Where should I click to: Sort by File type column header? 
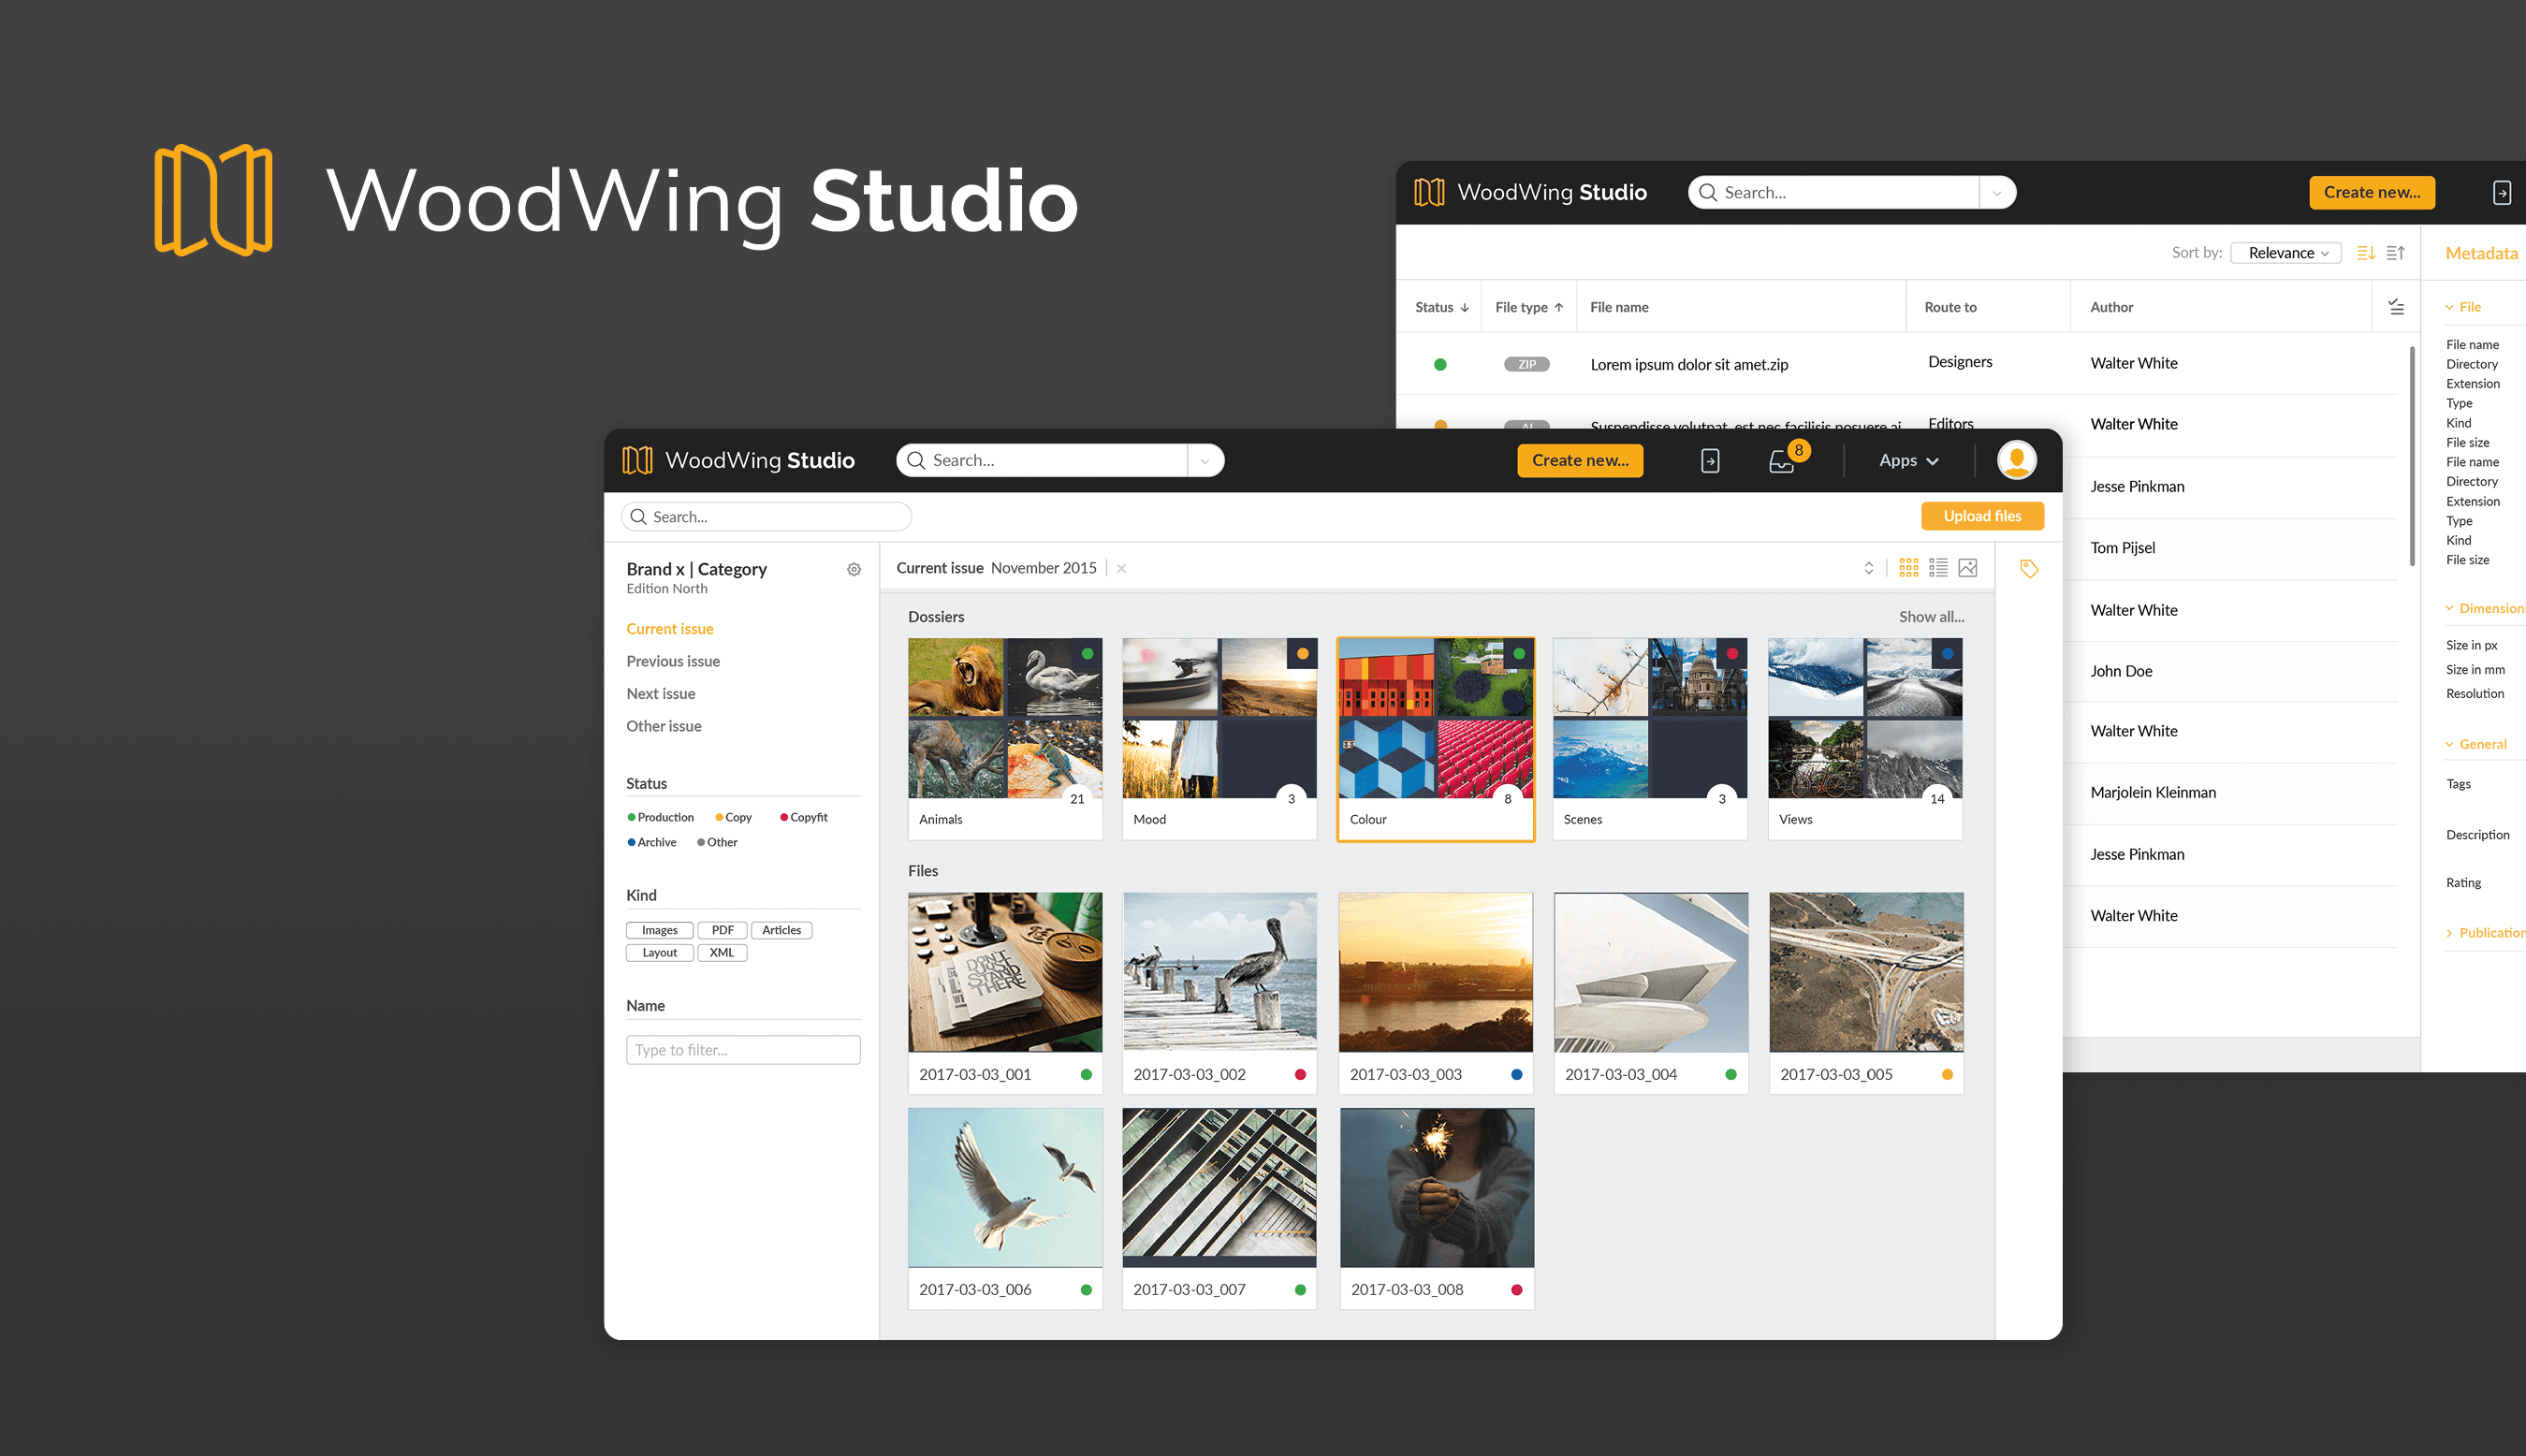pos(1529,307)
